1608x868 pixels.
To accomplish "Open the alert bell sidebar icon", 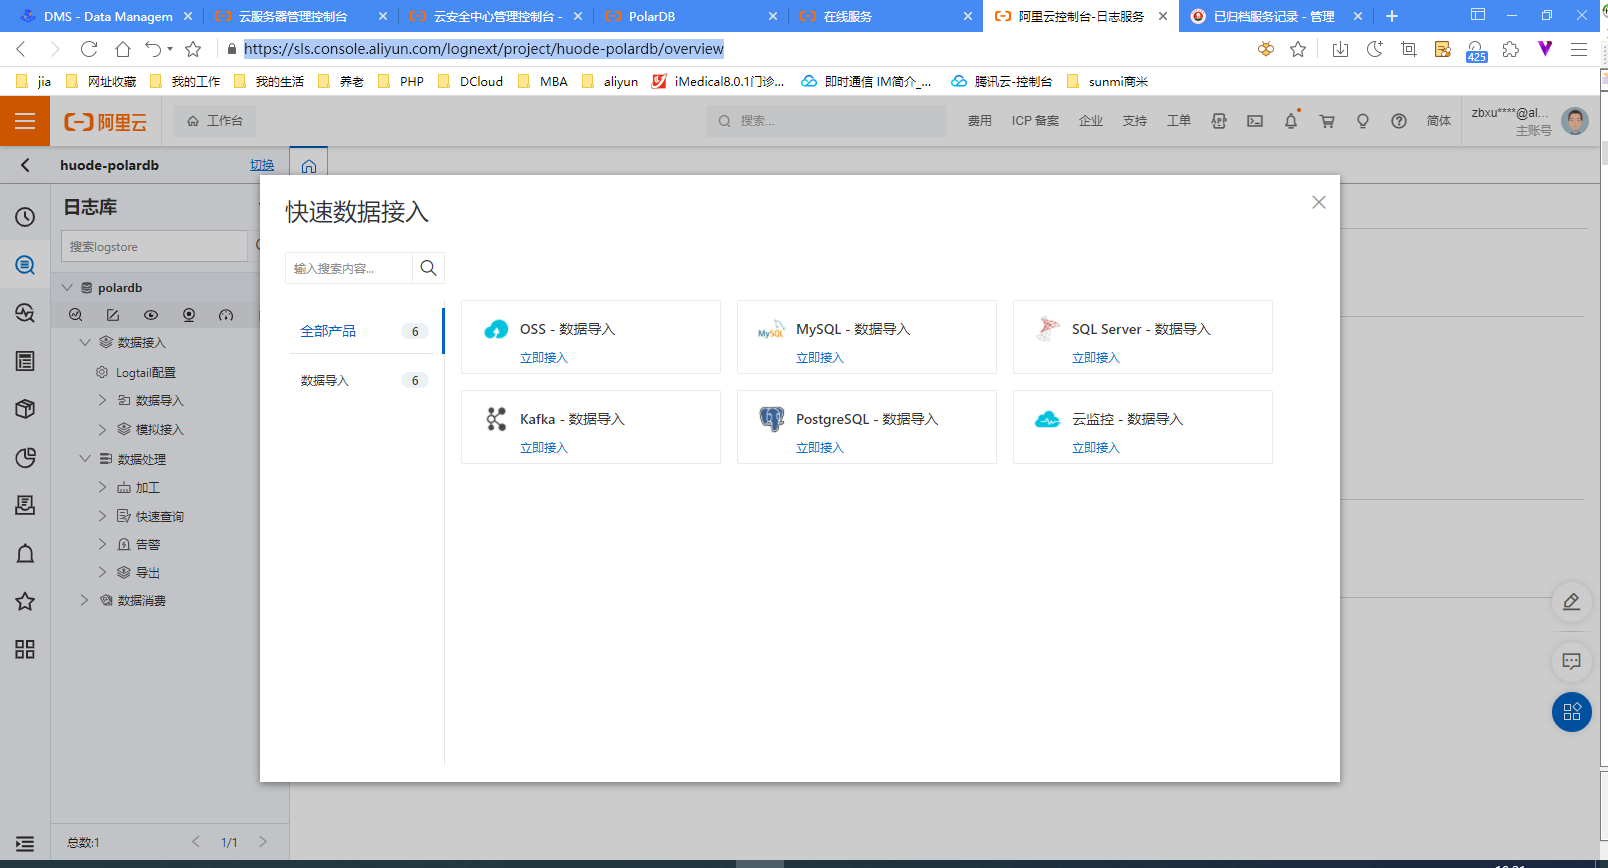I will point(25,554).
